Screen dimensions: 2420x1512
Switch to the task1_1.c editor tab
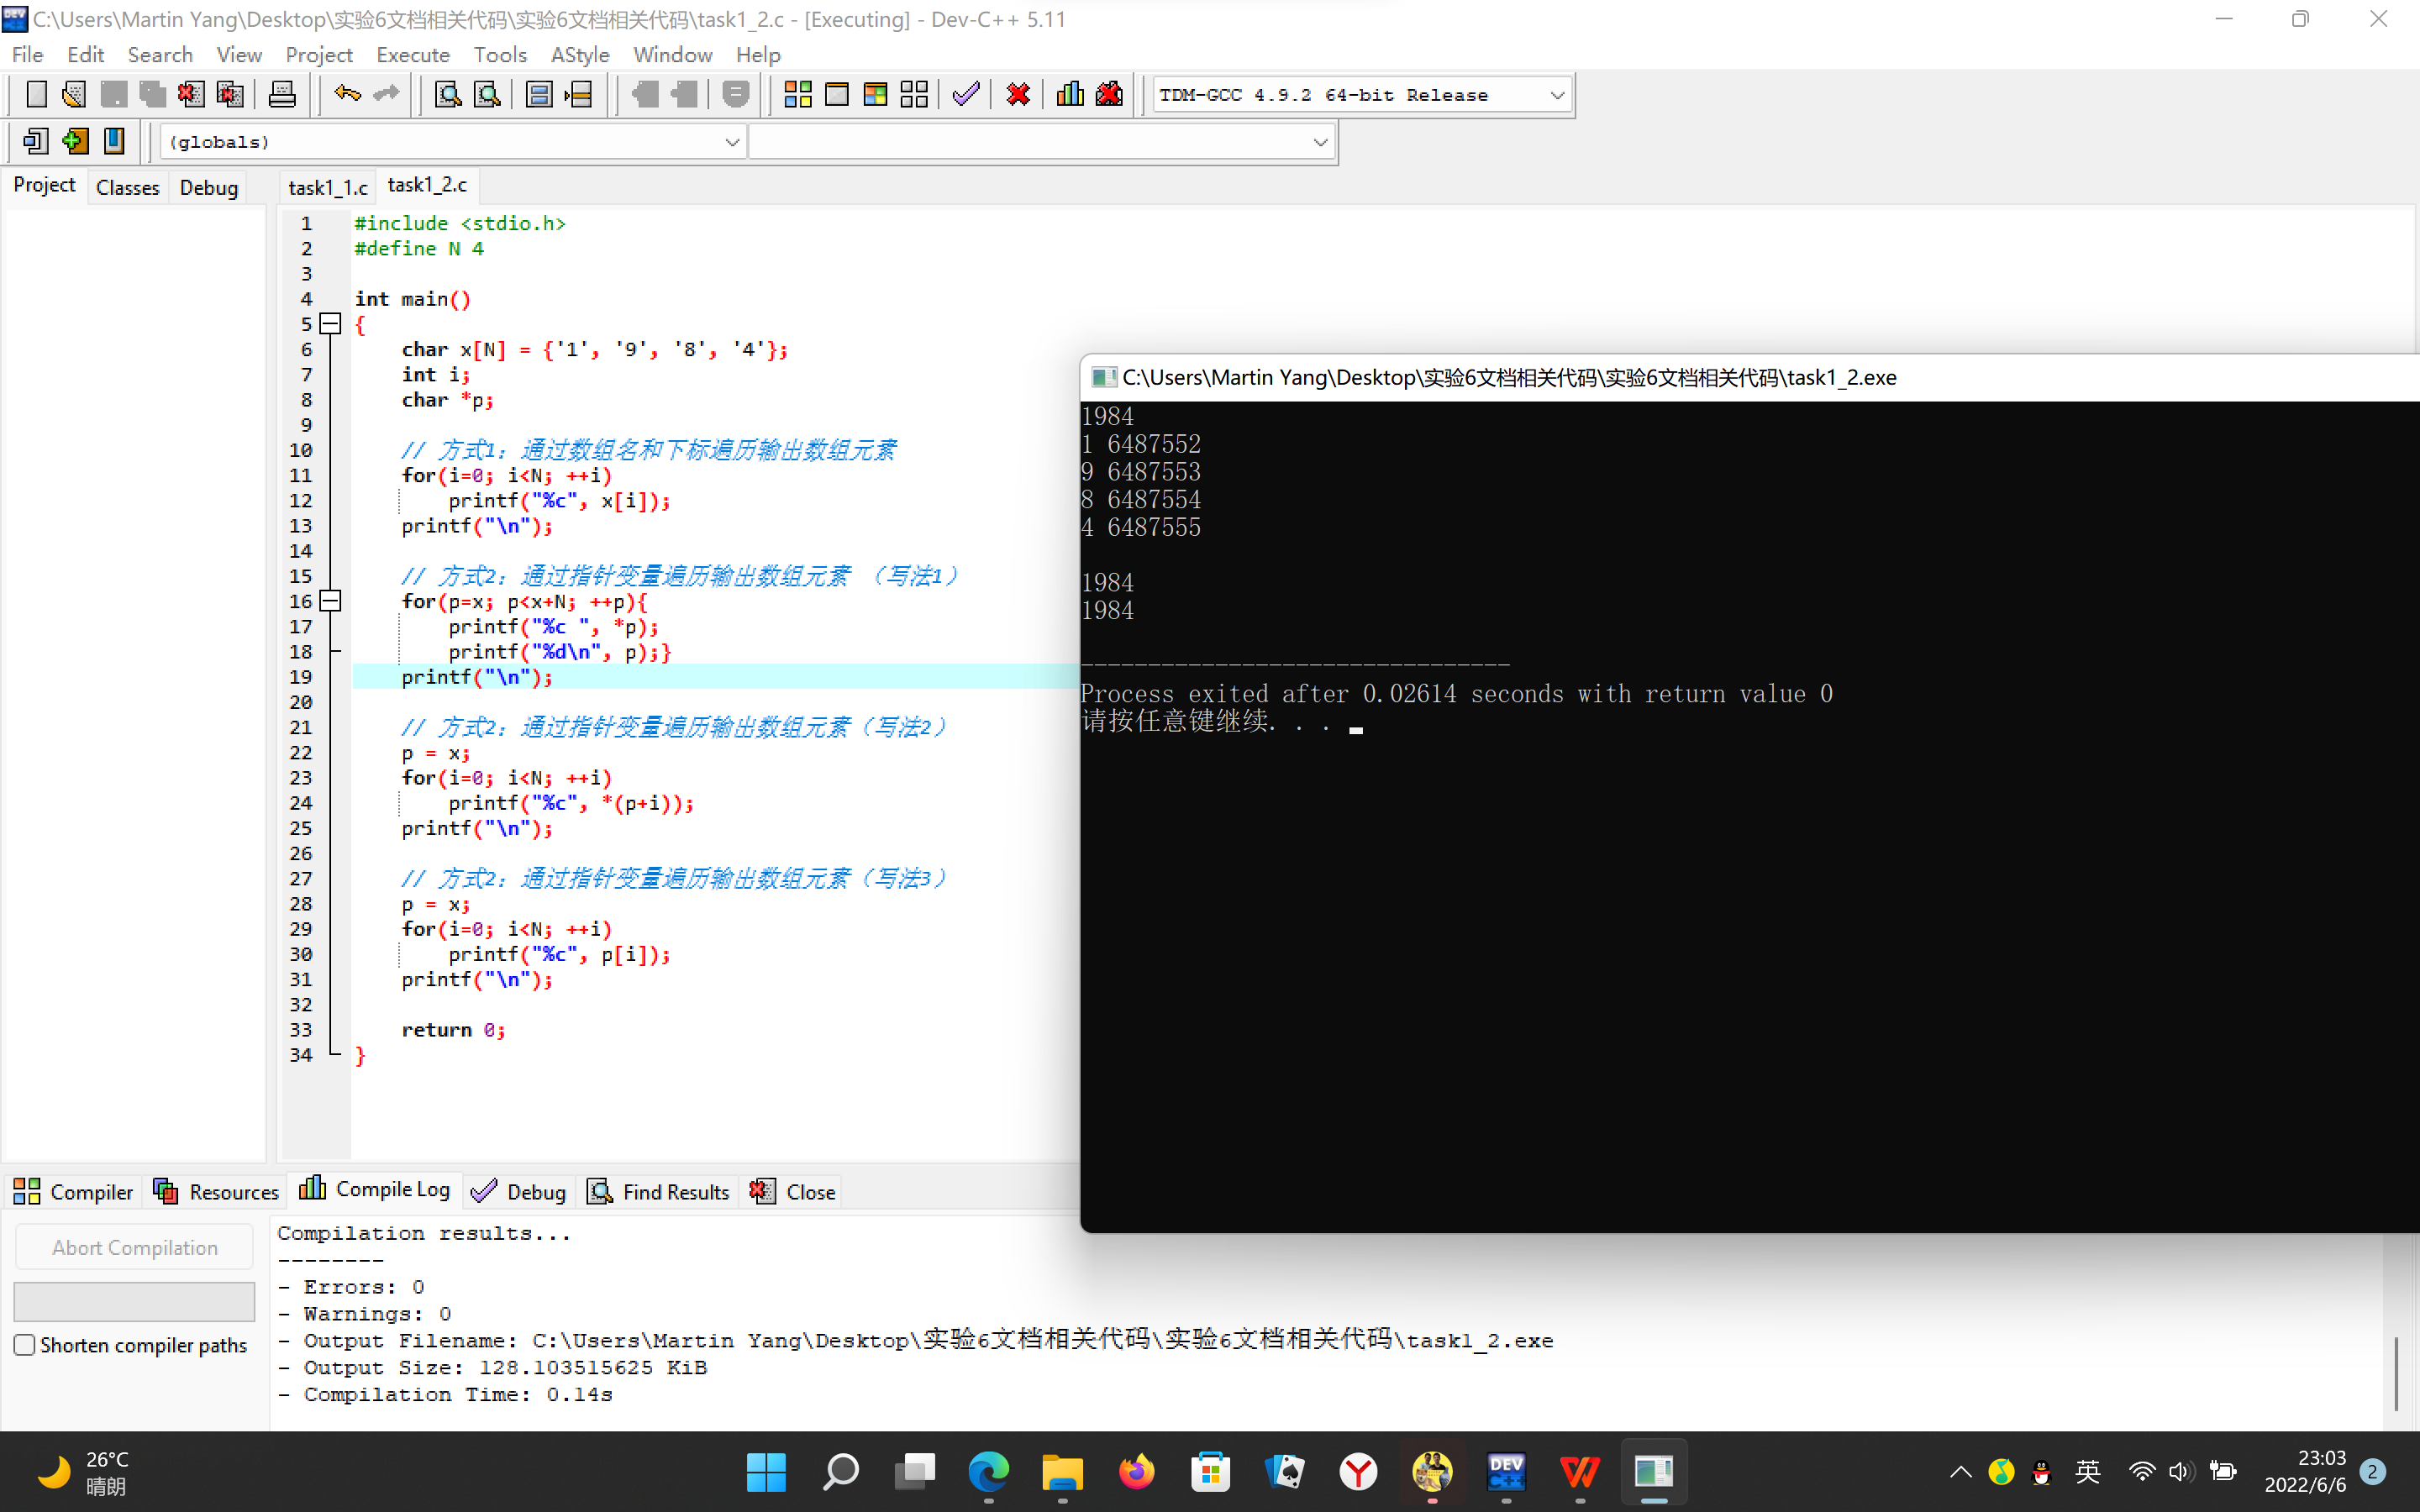tap(327, 187)
